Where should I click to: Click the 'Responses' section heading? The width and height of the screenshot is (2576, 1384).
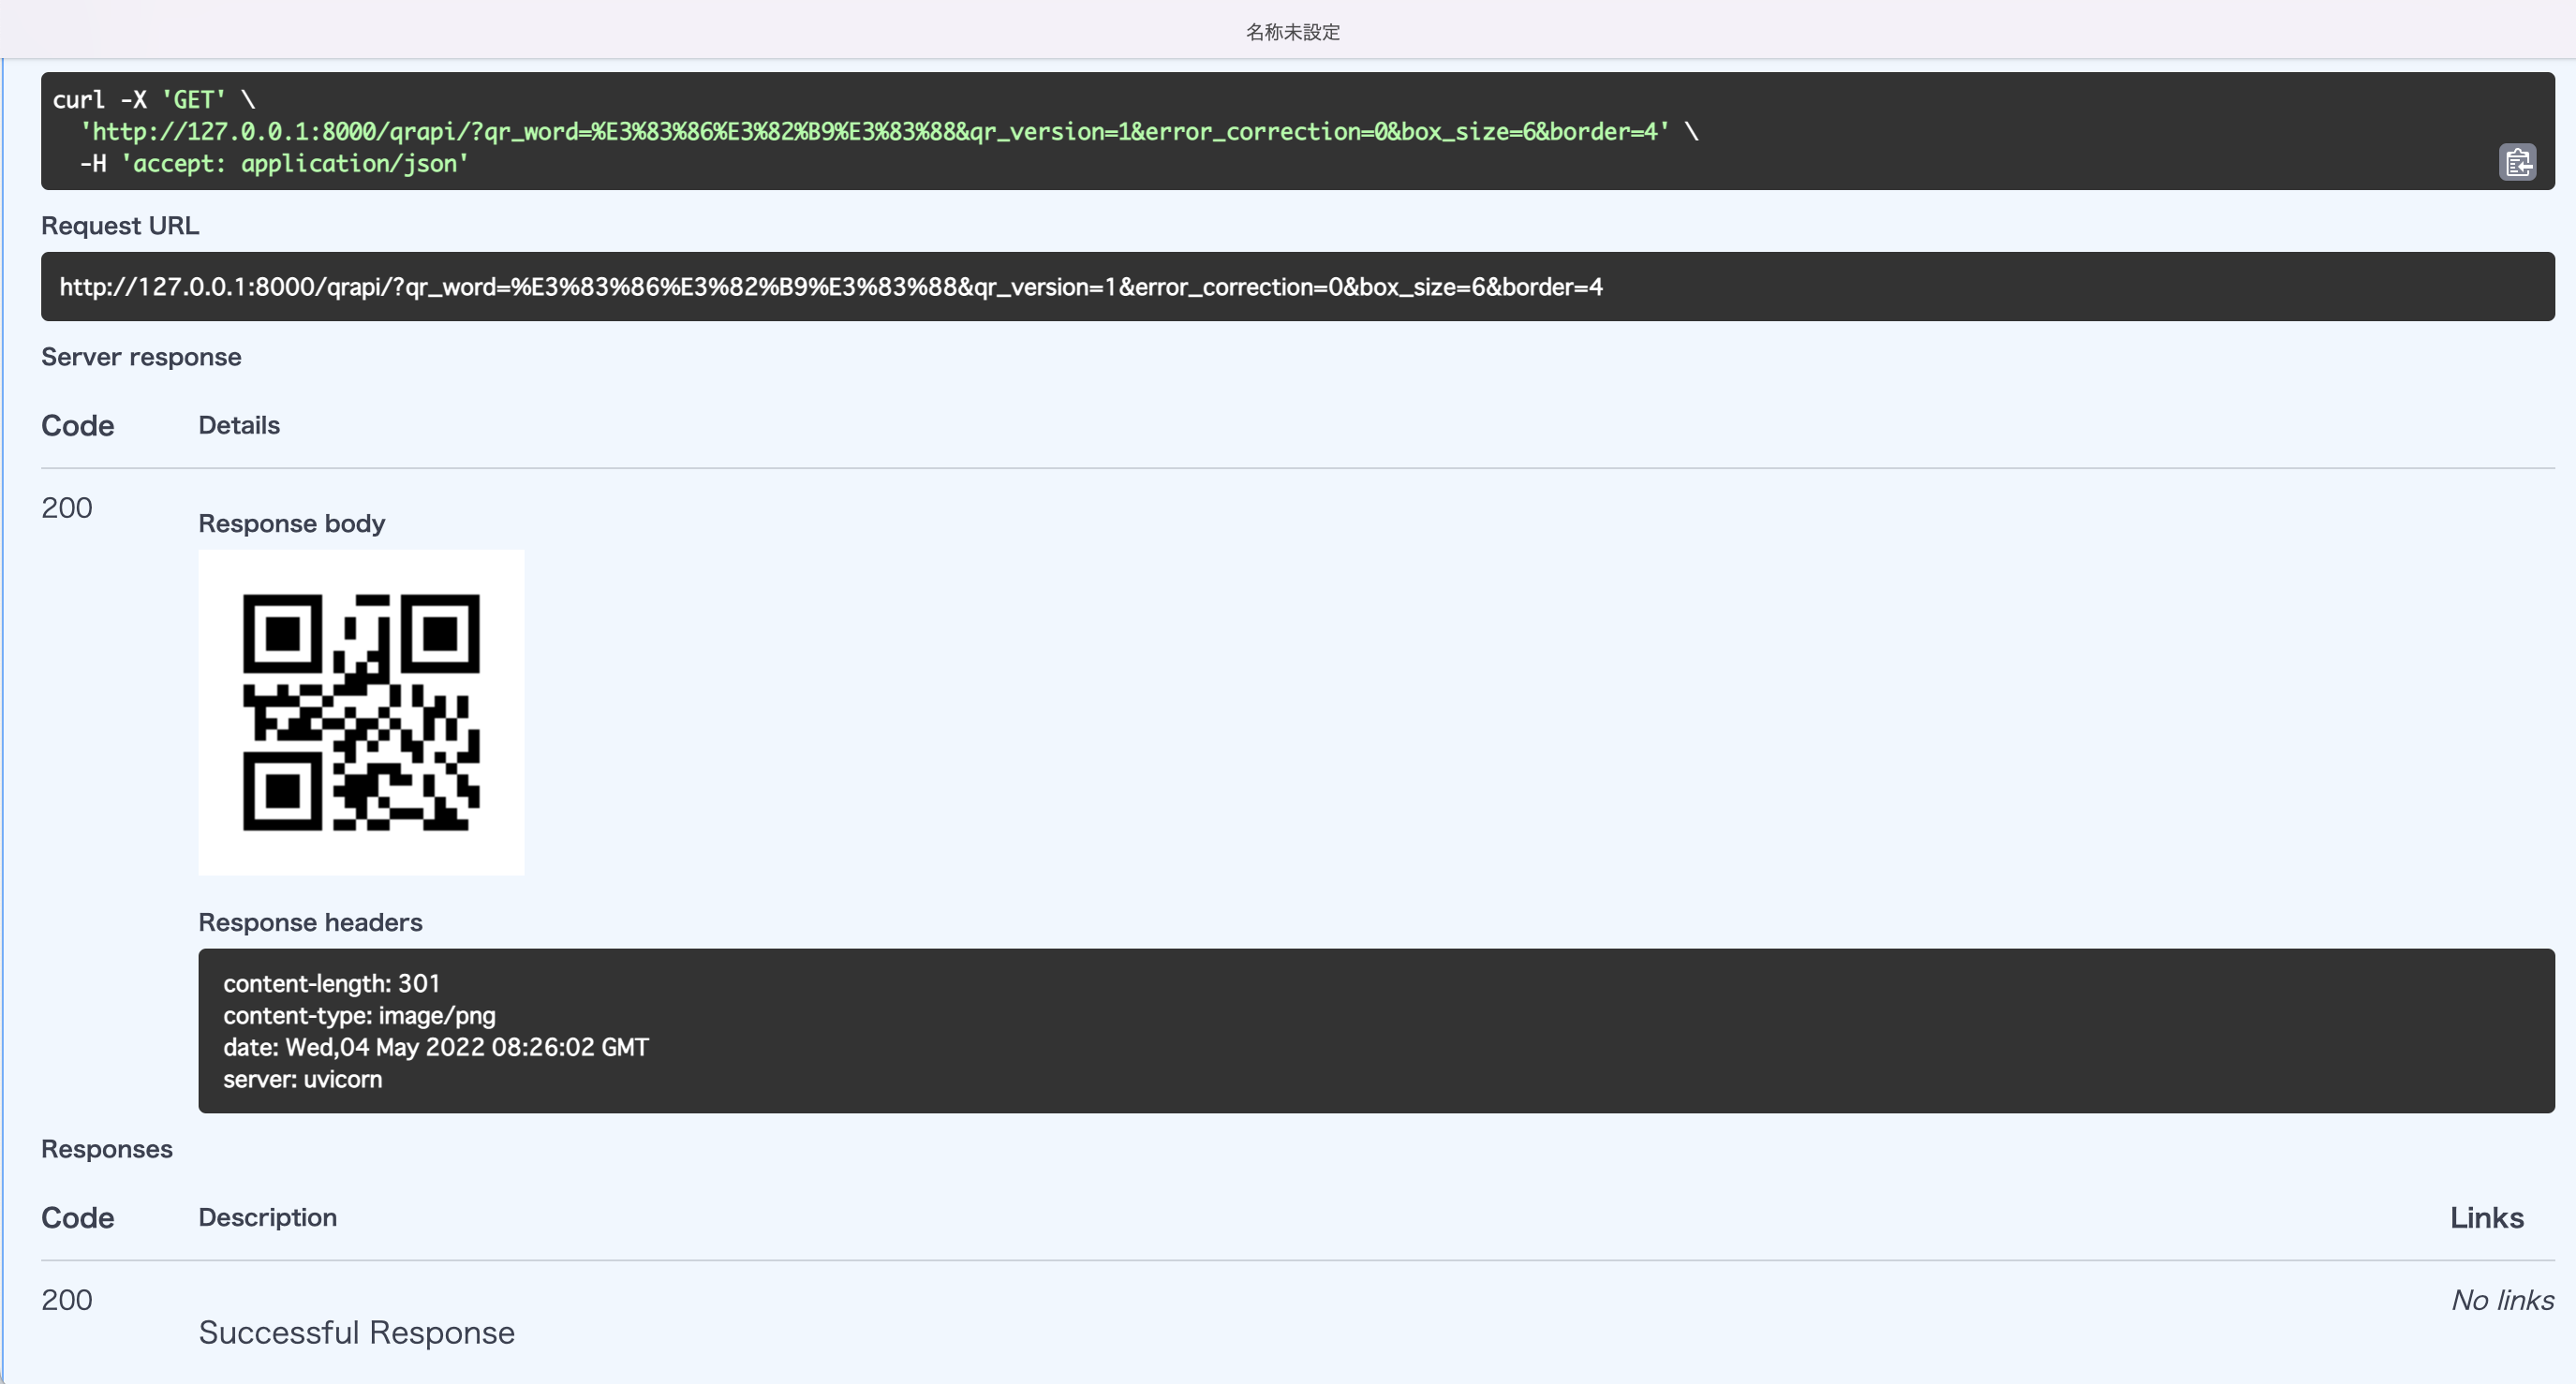[107, 1149]
